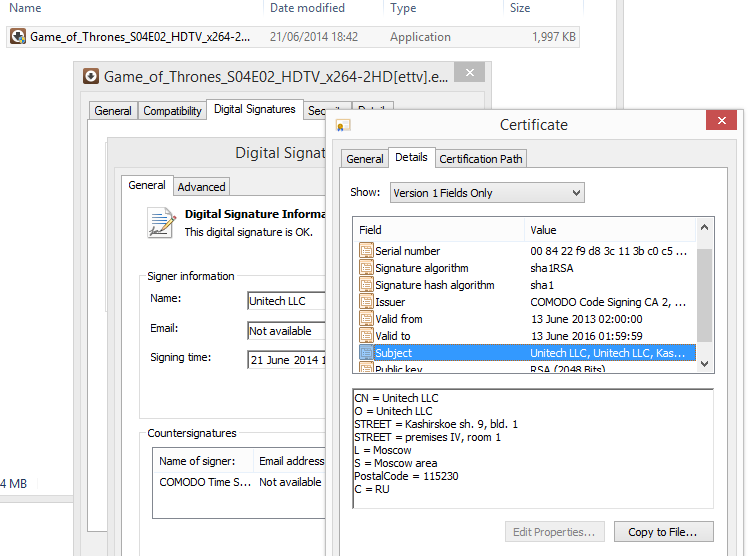Click the Properties dialog title bar icon
Screen dimensions: 751x556
[91, 76]
